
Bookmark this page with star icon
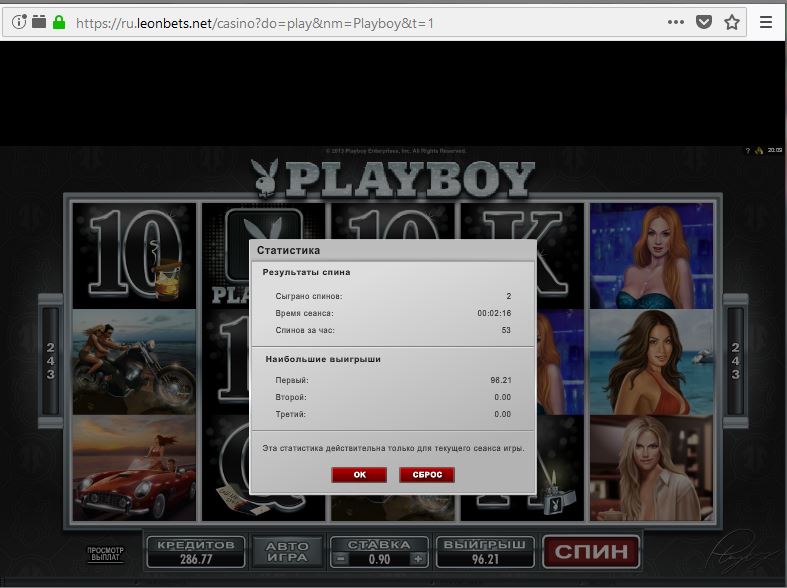tap(732, 21)
